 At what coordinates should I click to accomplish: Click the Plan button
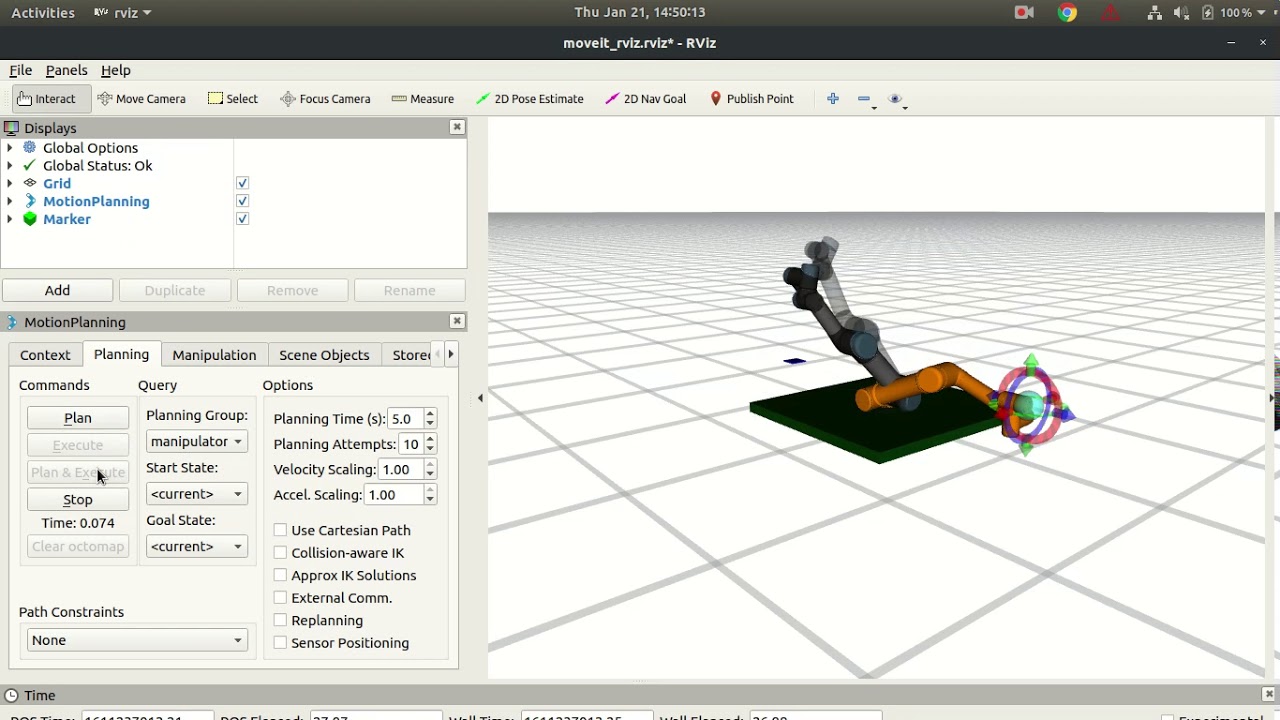(78, 418)
